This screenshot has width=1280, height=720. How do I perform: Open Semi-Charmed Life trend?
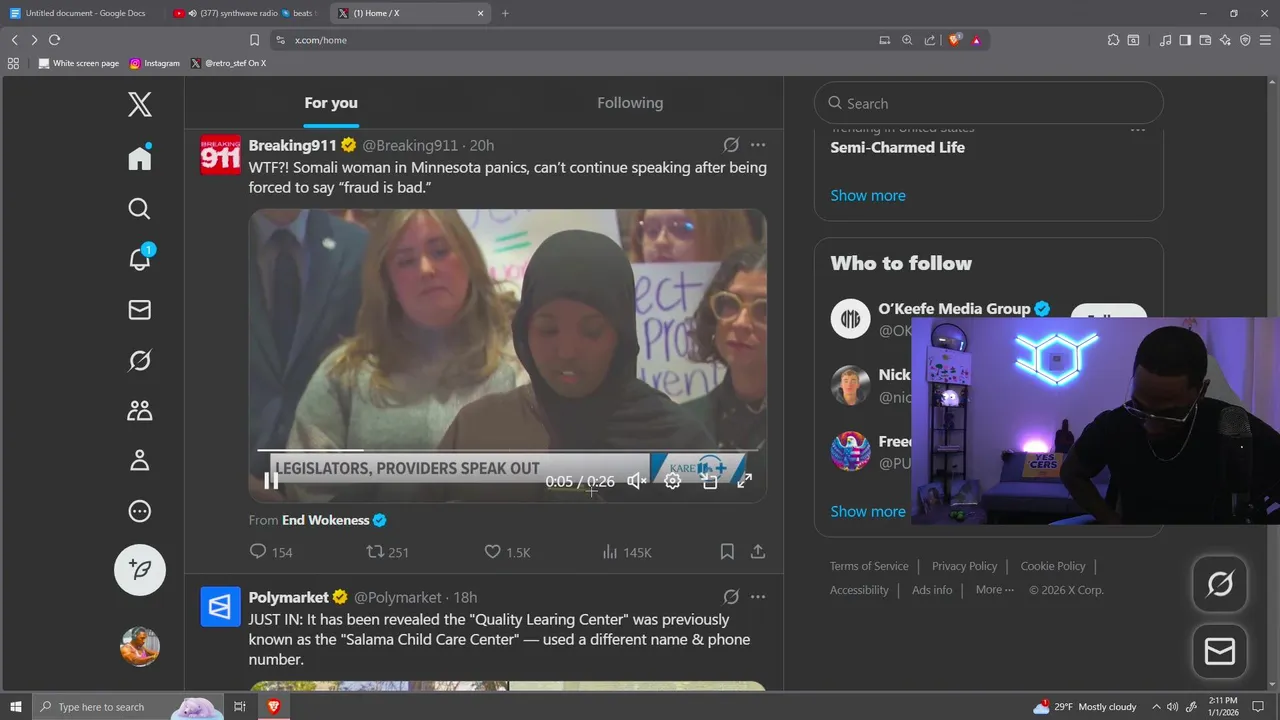897,147
